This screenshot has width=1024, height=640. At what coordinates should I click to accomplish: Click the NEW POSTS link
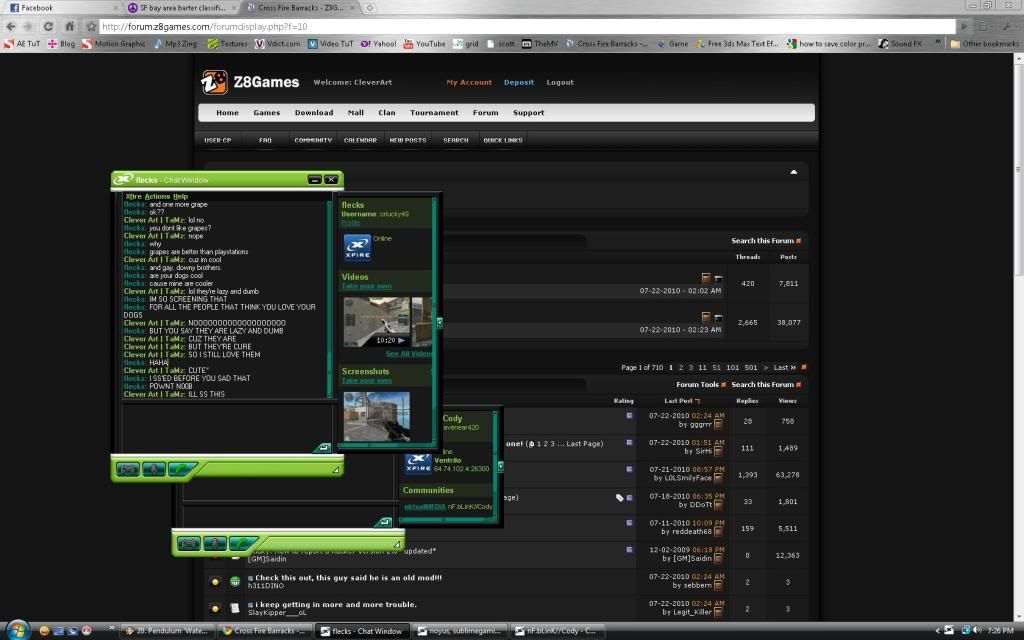pos(408,140)
